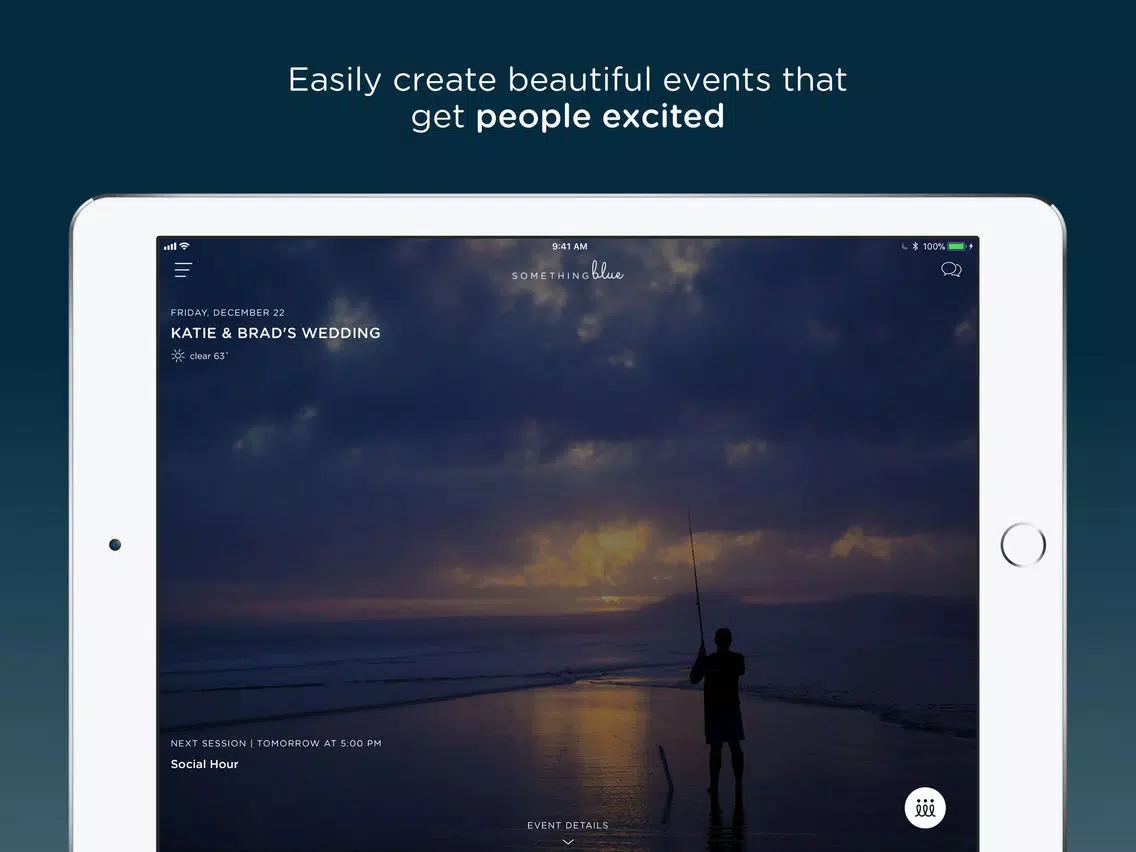The image size is (1136, 852).
Task: Click the "KATIE & BRAD'S WEDDING" title
Action: coord(275,333)
